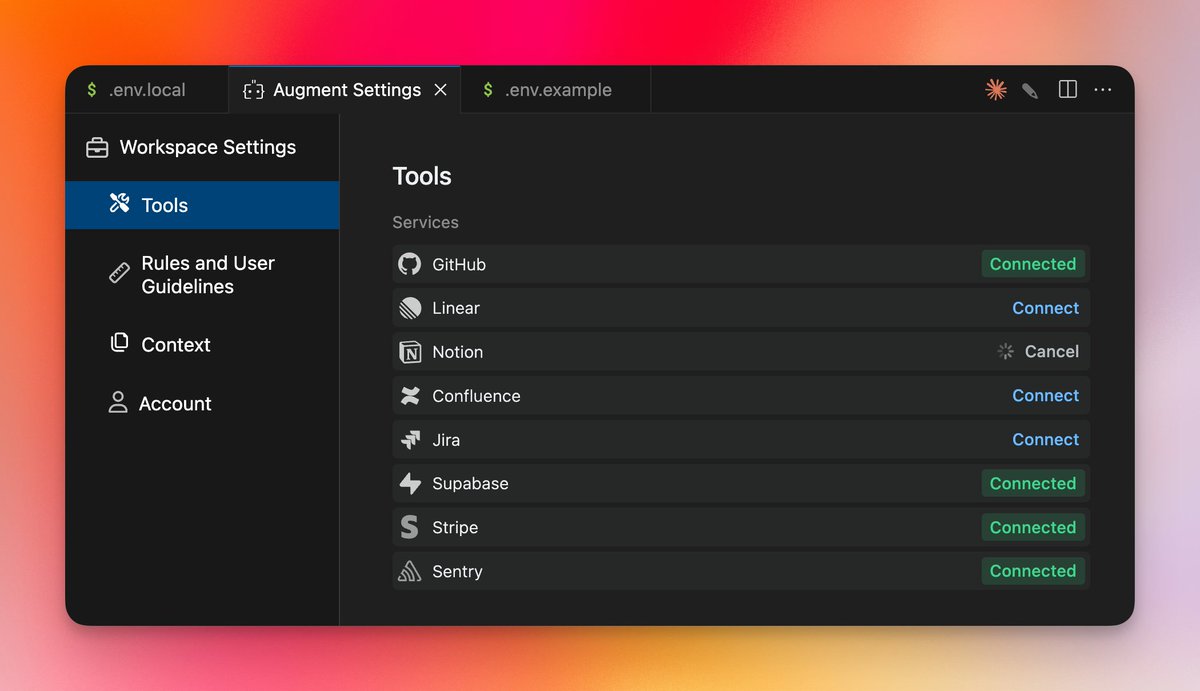This screenshot has width=1200, height=691.
Task: Toggle the split editor layout icon
Action: pyautogui.click(x=1068, y=90)
